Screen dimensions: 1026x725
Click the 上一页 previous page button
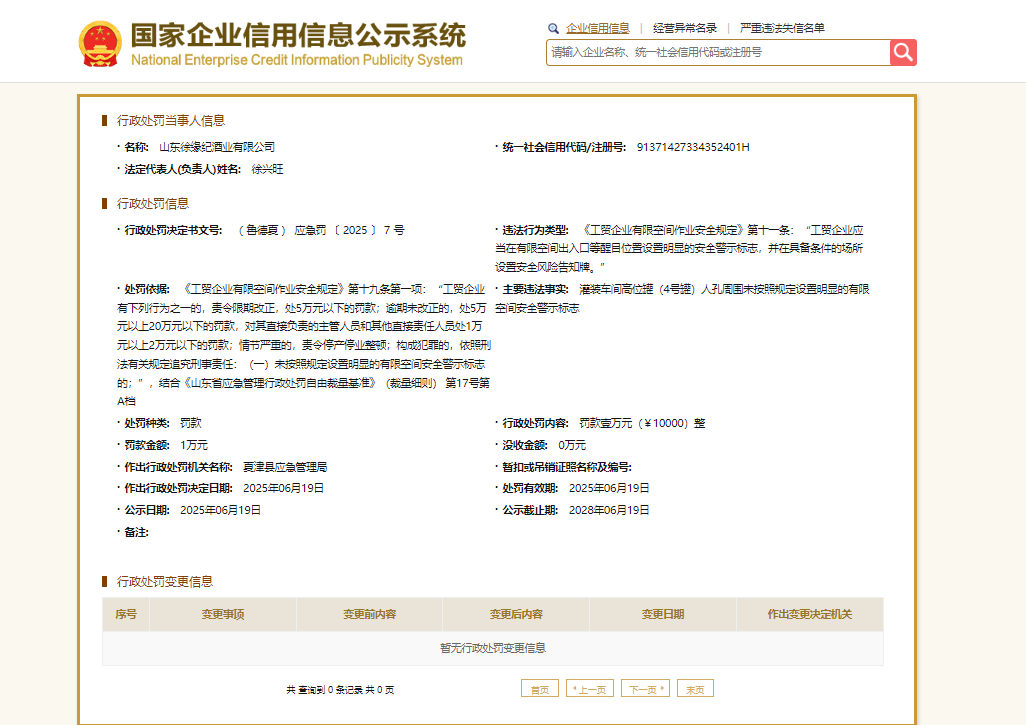590,689
